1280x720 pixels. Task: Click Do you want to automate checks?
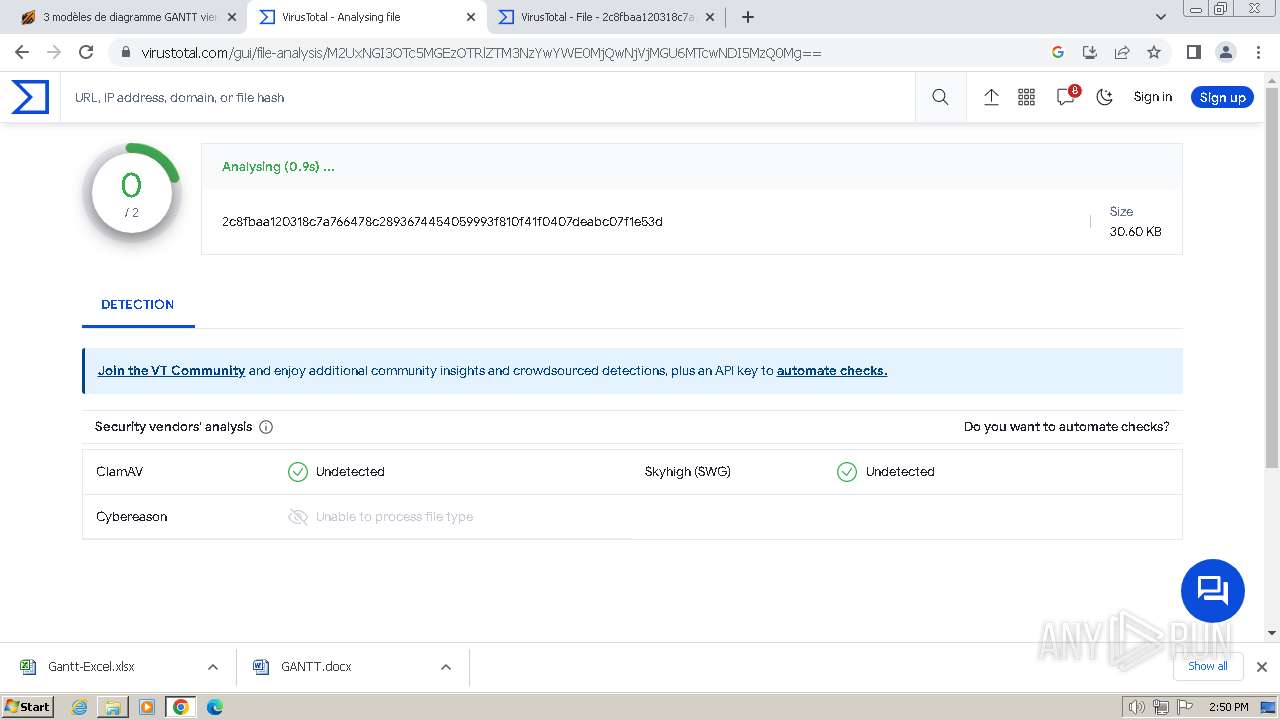pos(1066,427)
